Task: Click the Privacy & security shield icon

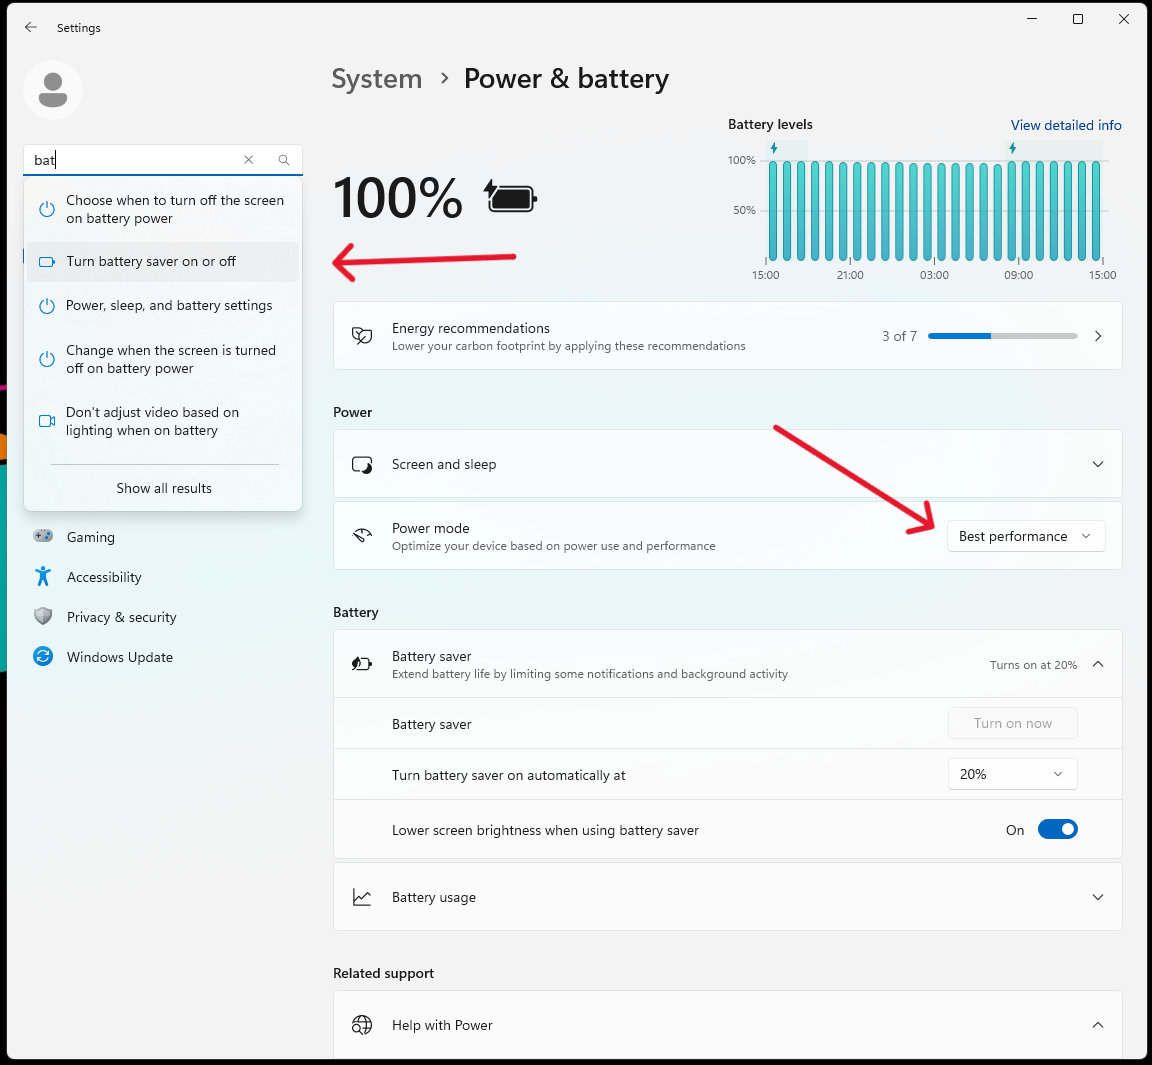Action: point(43,617)
